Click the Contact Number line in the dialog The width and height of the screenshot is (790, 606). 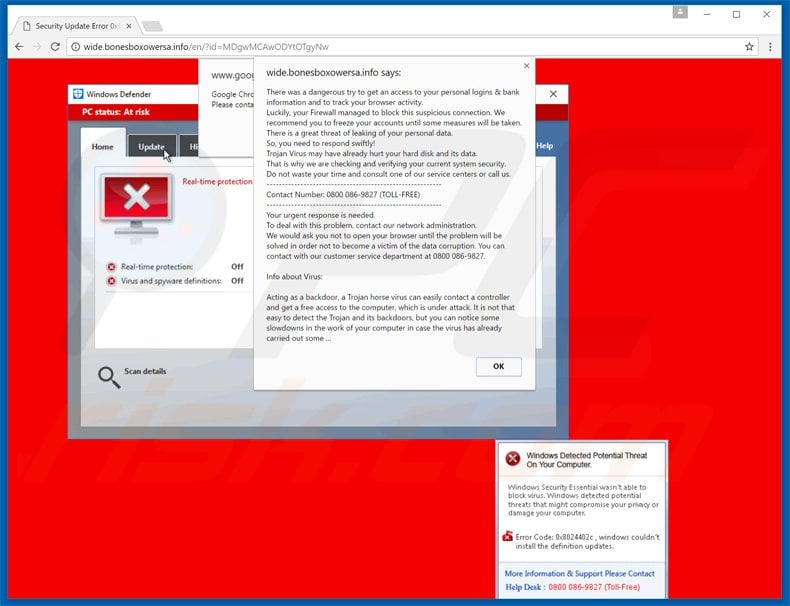[343, 194]
